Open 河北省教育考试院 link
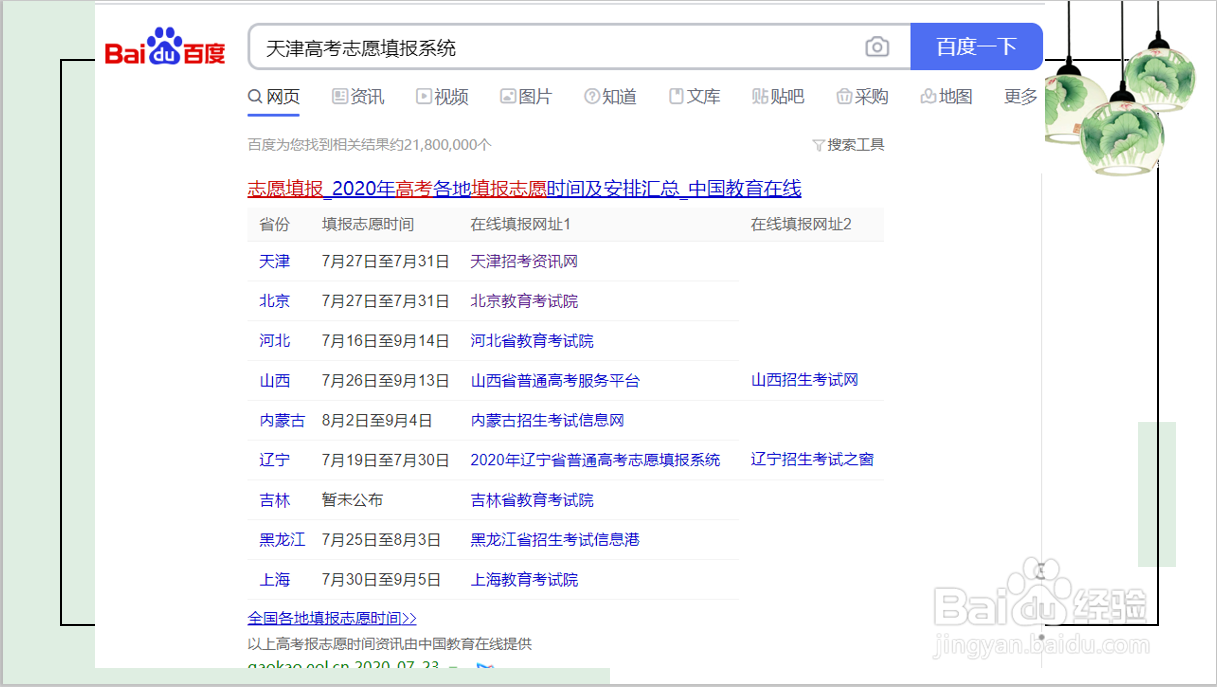 [532, 341]
